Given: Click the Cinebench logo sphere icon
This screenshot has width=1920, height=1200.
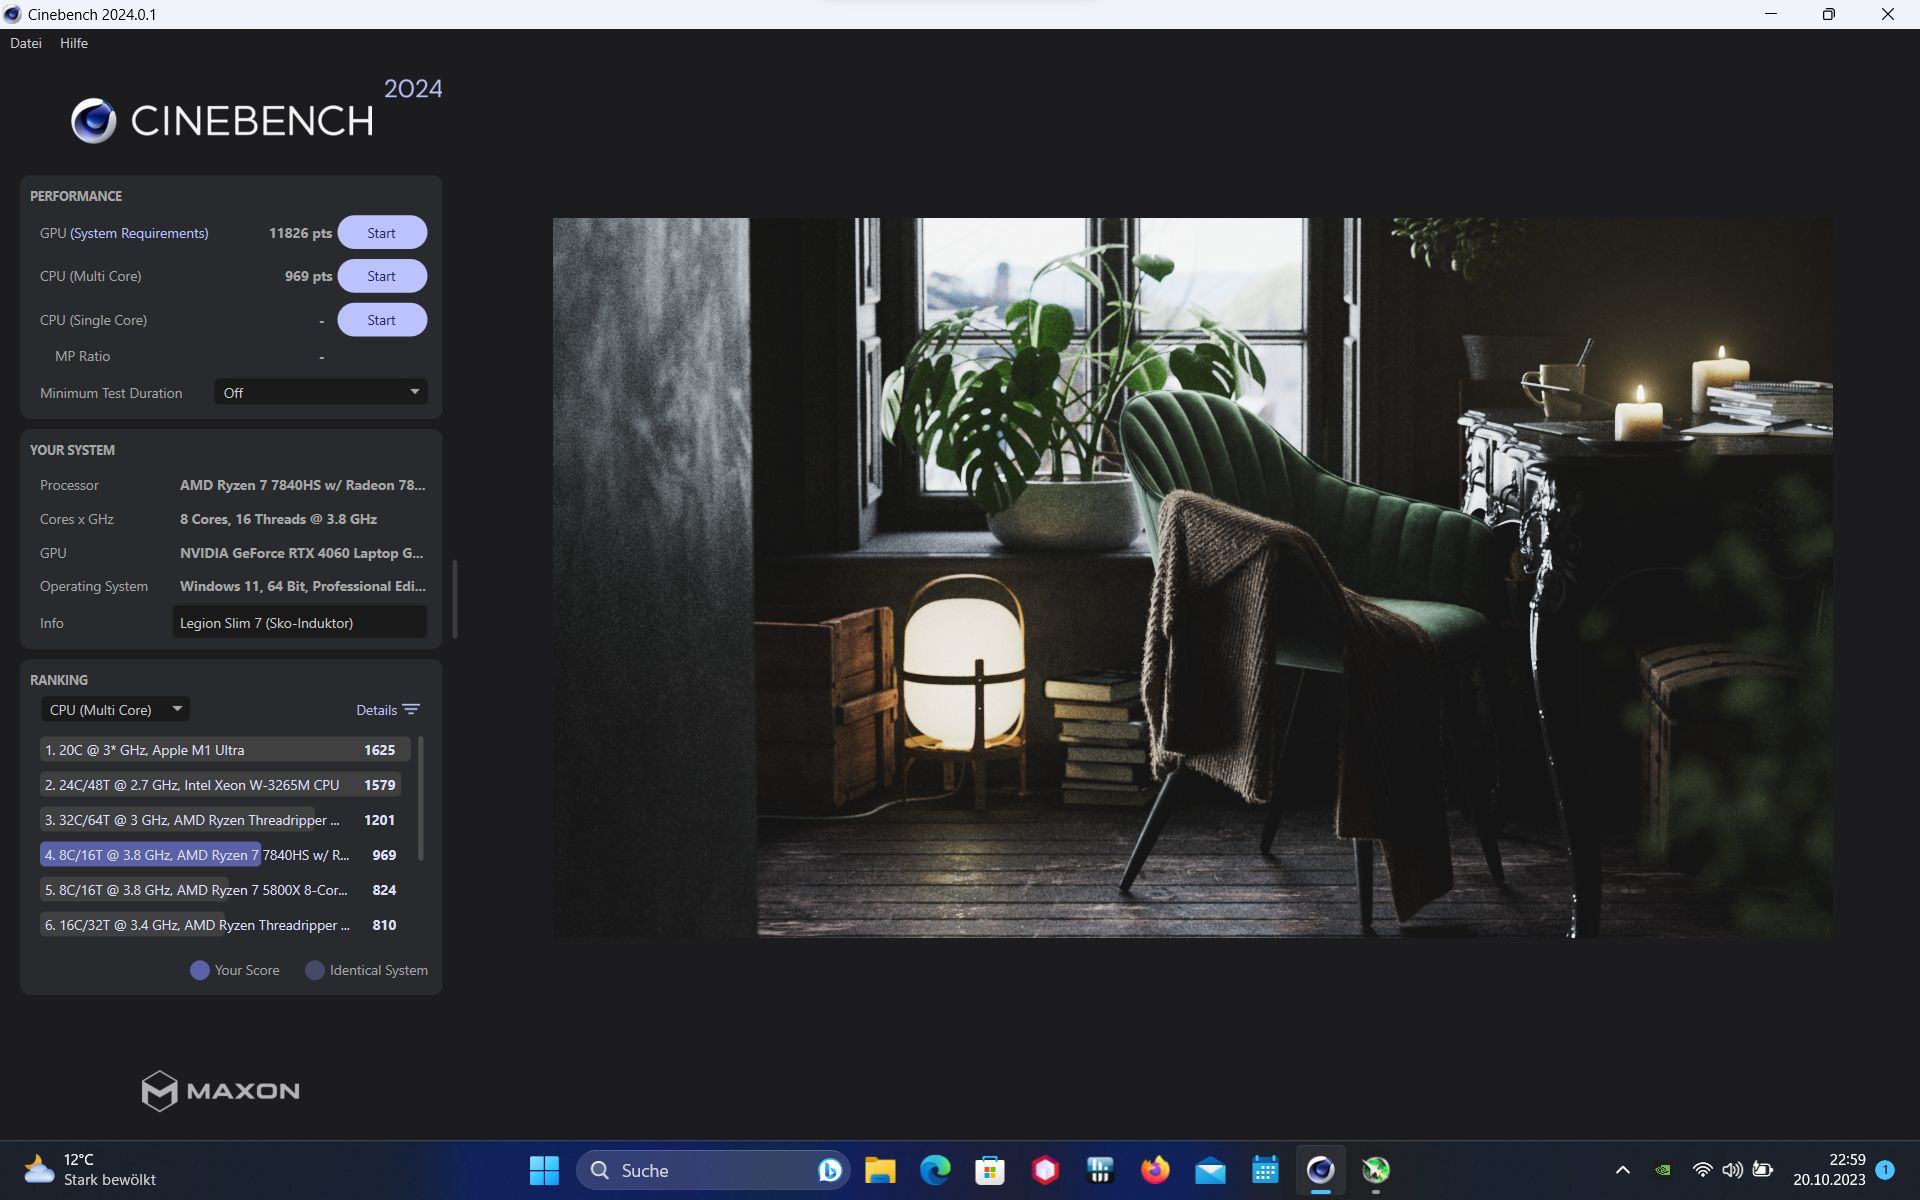Looking at the screenshot, I should 94,121.
